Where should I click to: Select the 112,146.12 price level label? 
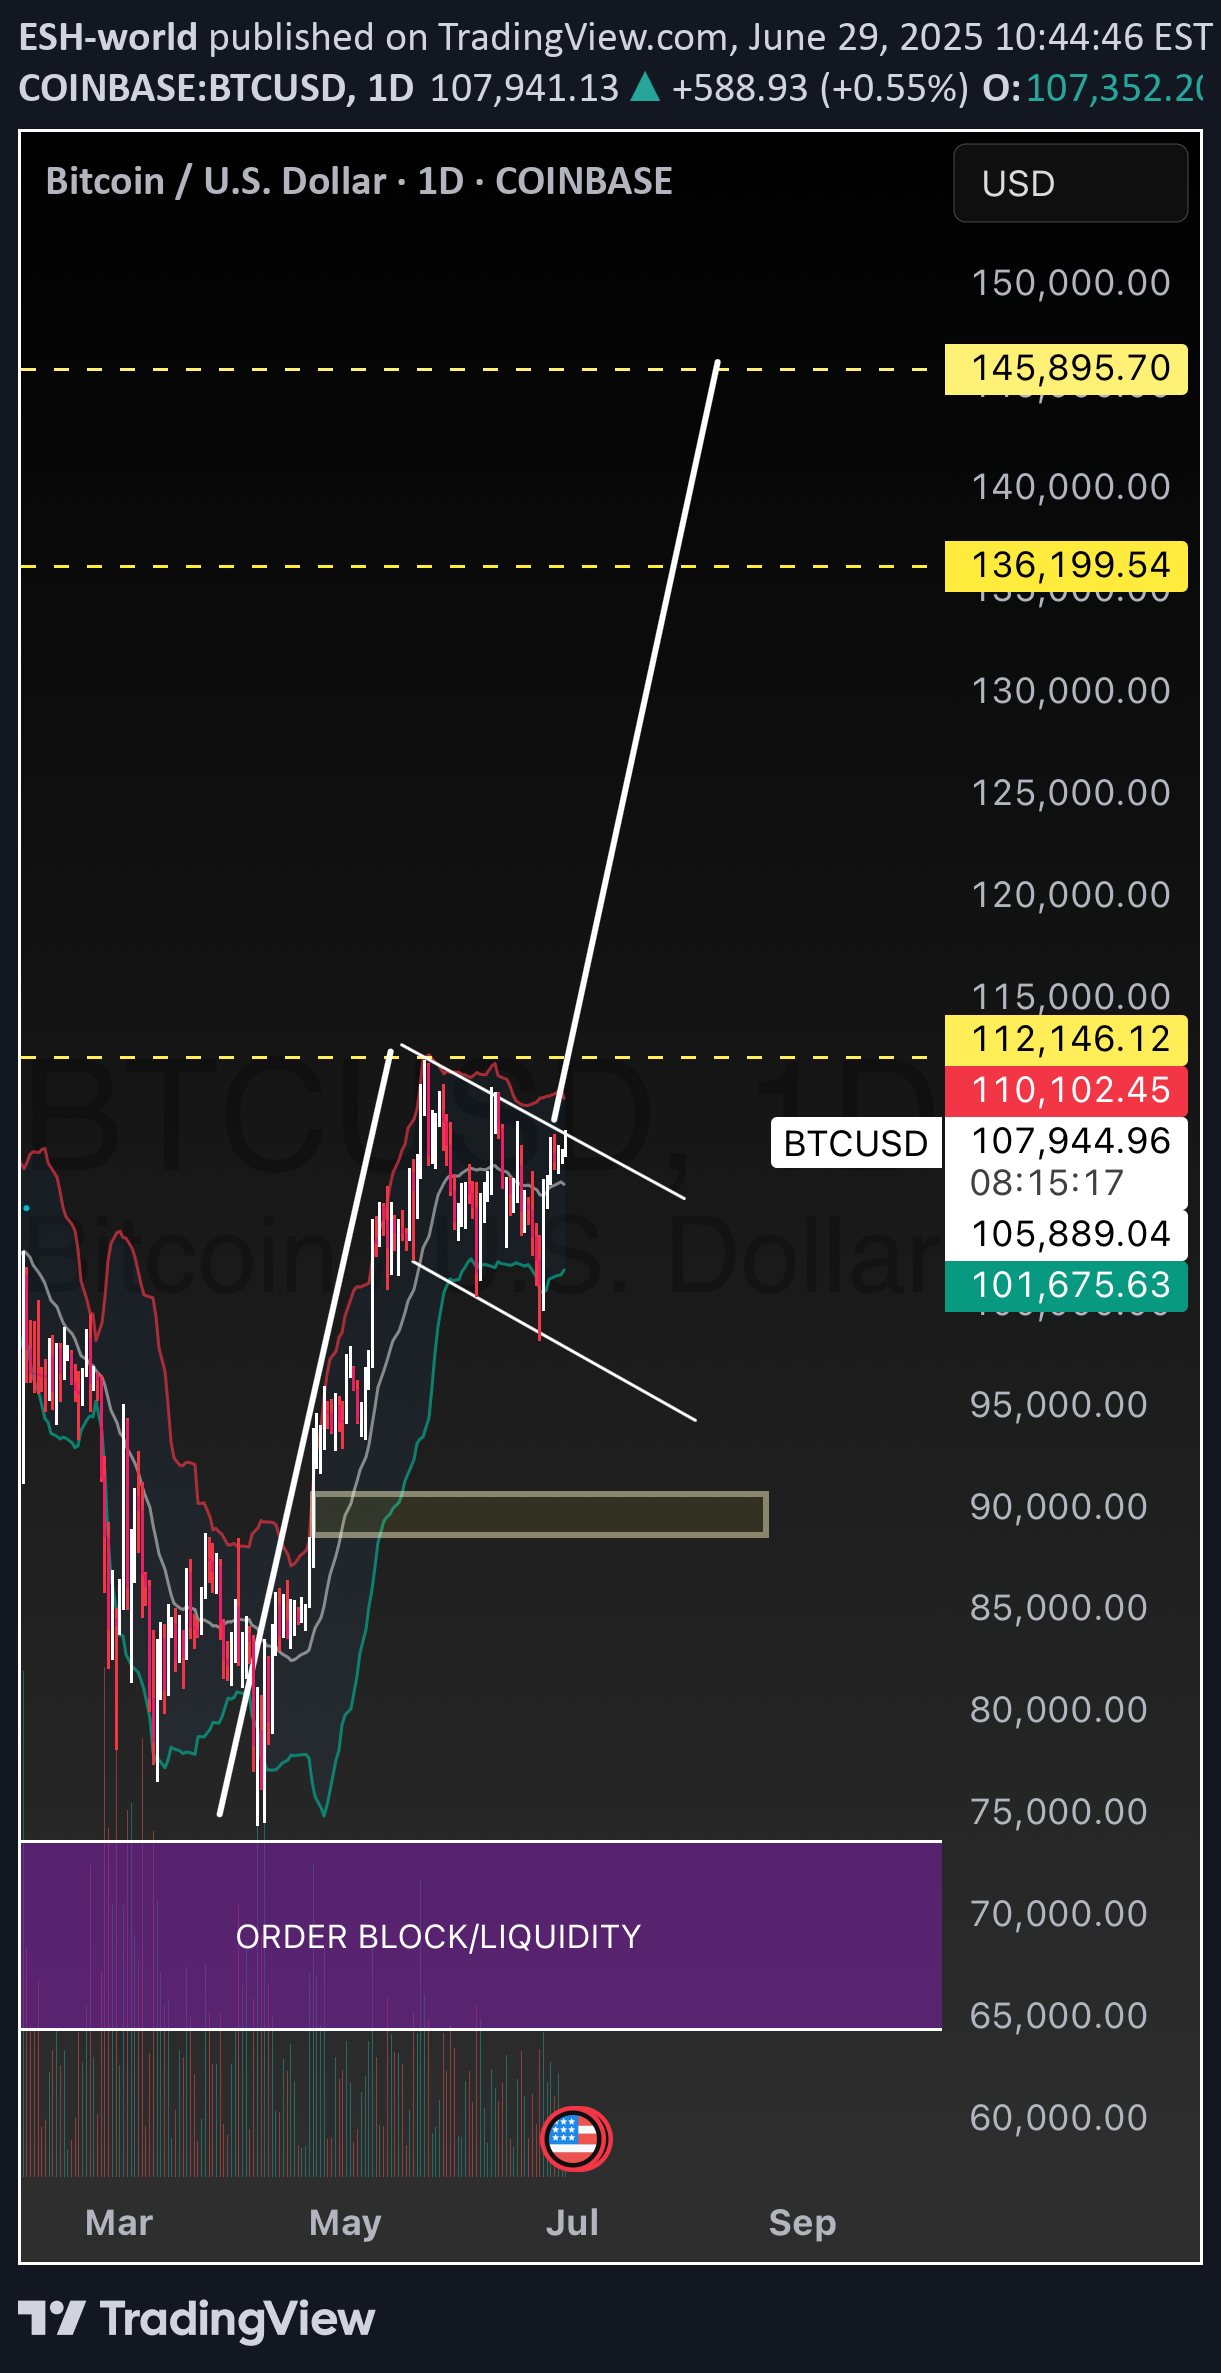tap(1066, 1039)
